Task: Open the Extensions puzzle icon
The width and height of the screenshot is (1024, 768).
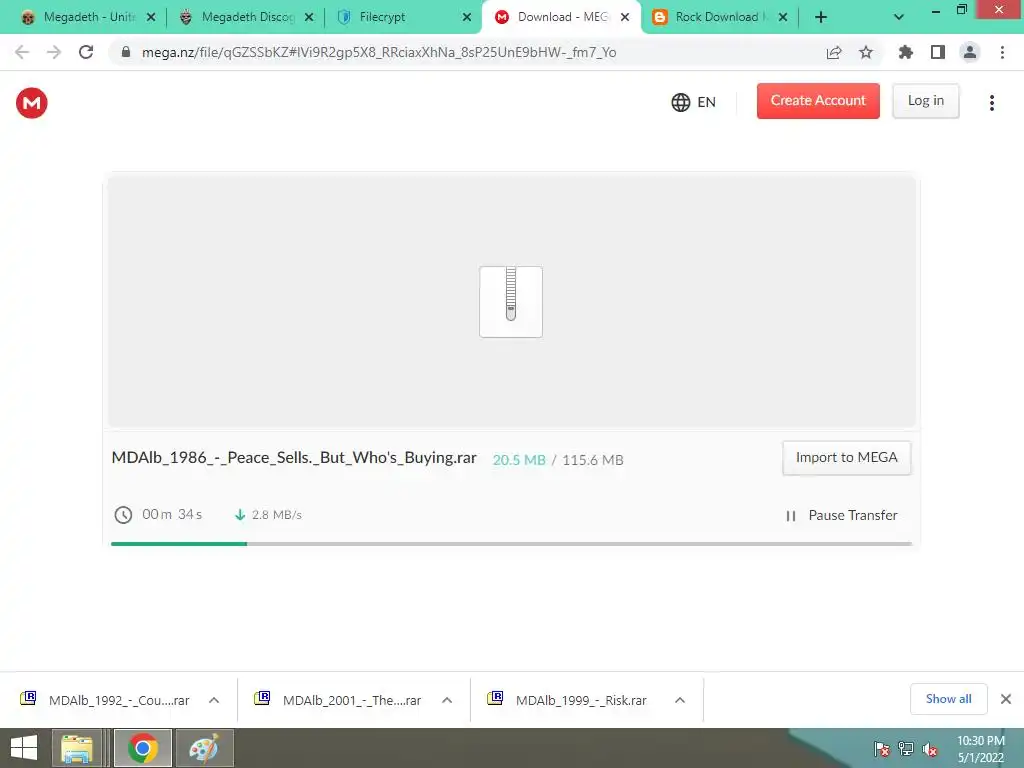Action: (905, 52)
